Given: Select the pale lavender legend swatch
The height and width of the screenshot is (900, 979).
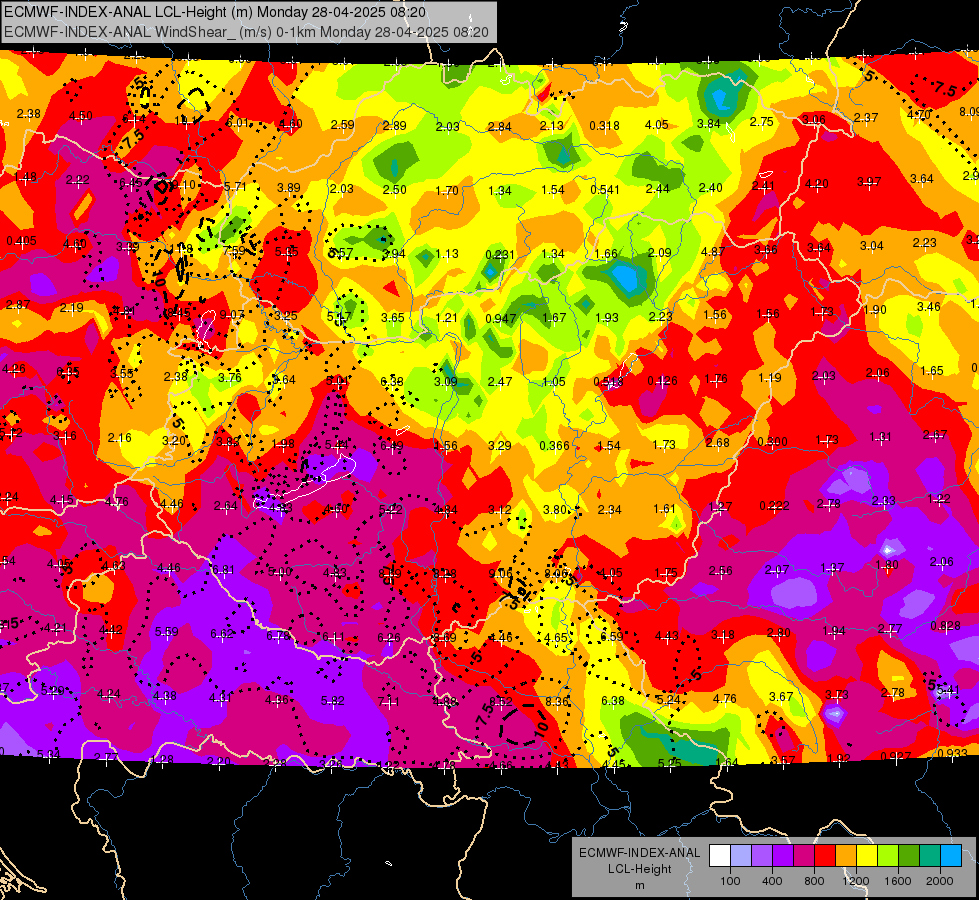Looking at the screenshot, I should (740, 855).
